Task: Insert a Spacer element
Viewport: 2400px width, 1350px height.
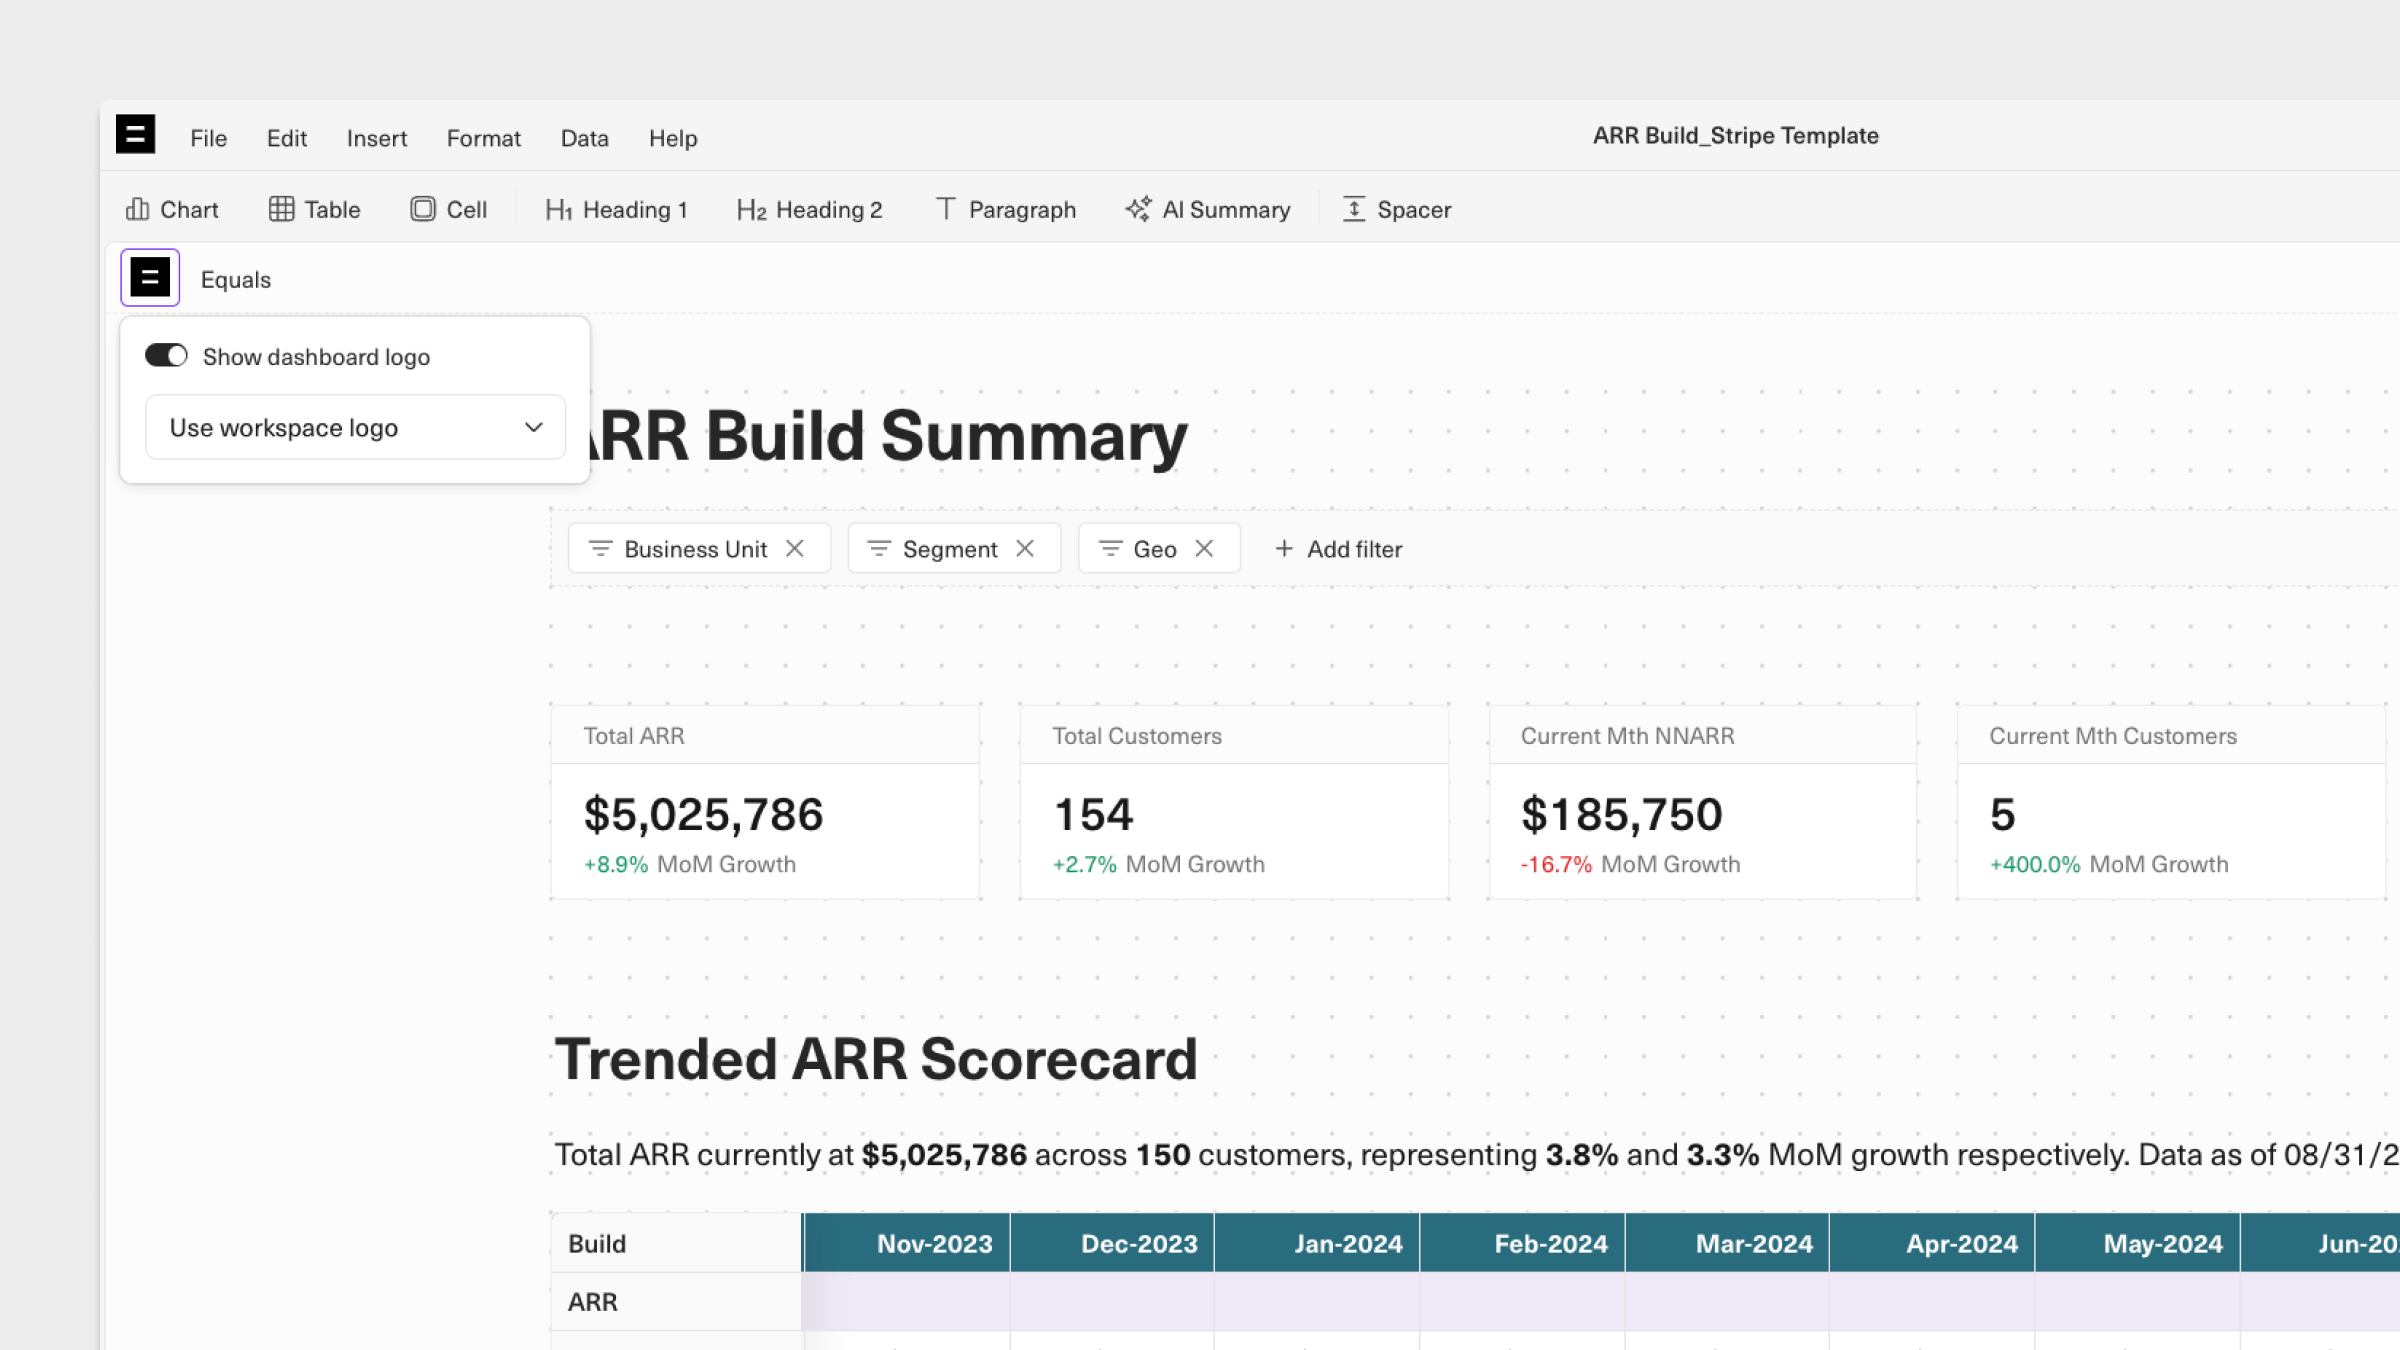Action: (x=1397, y=209)
